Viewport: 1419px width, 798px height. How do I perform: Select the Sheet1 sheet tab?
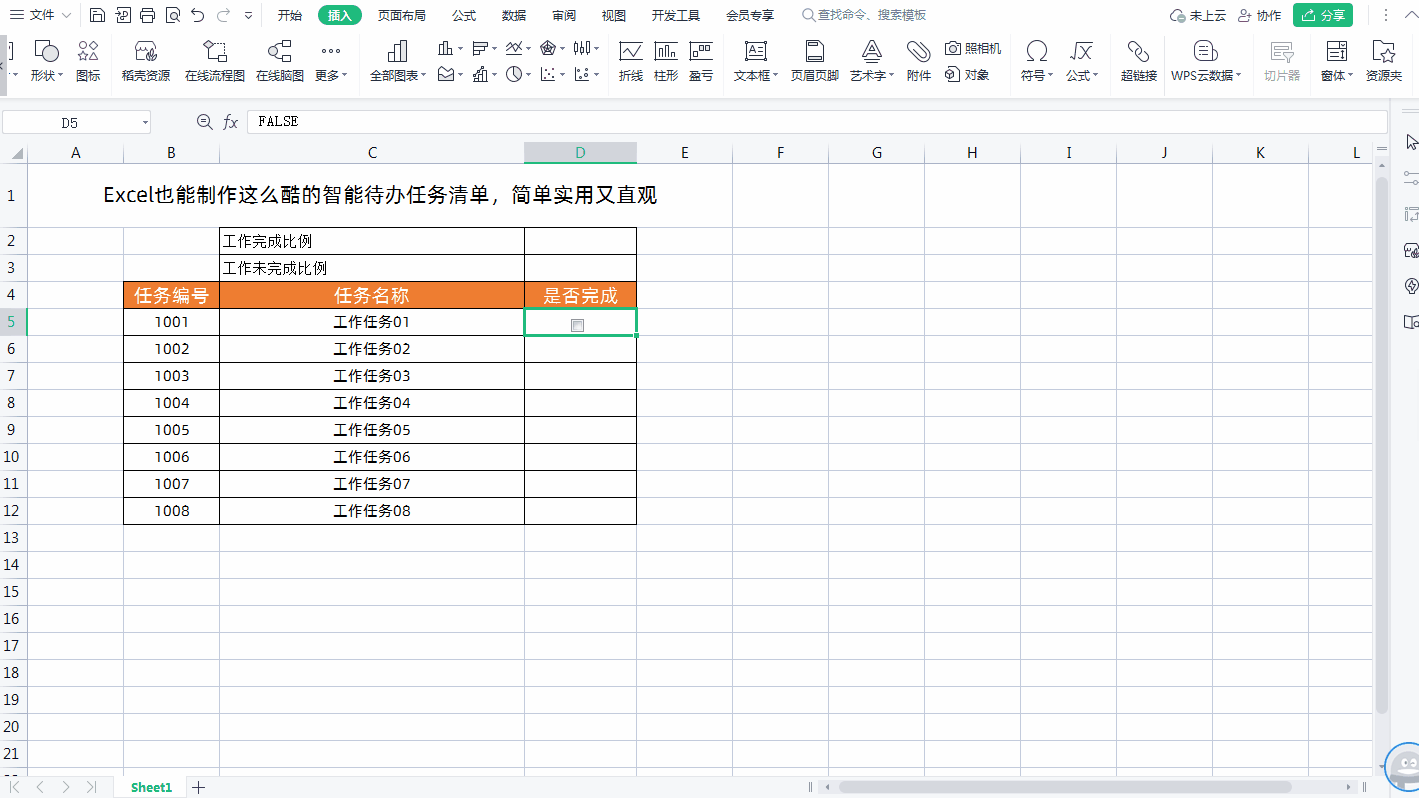coord(151,787)
